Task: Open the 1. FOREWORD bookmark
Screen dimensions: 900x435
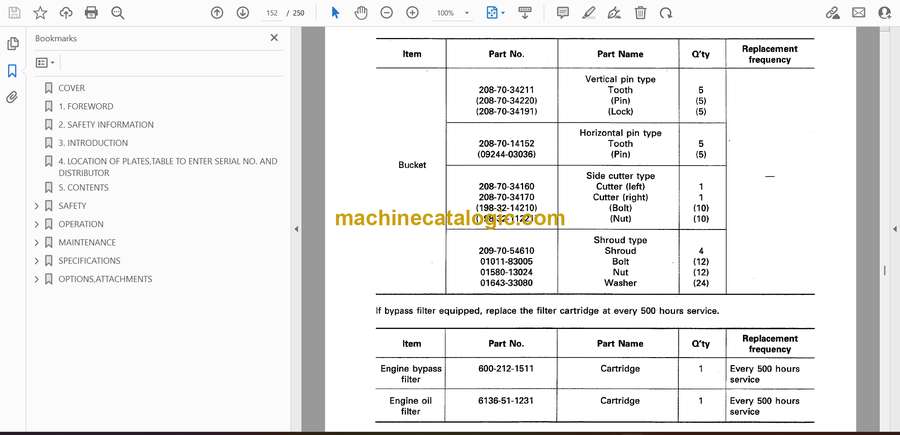Action: point(86,106)
